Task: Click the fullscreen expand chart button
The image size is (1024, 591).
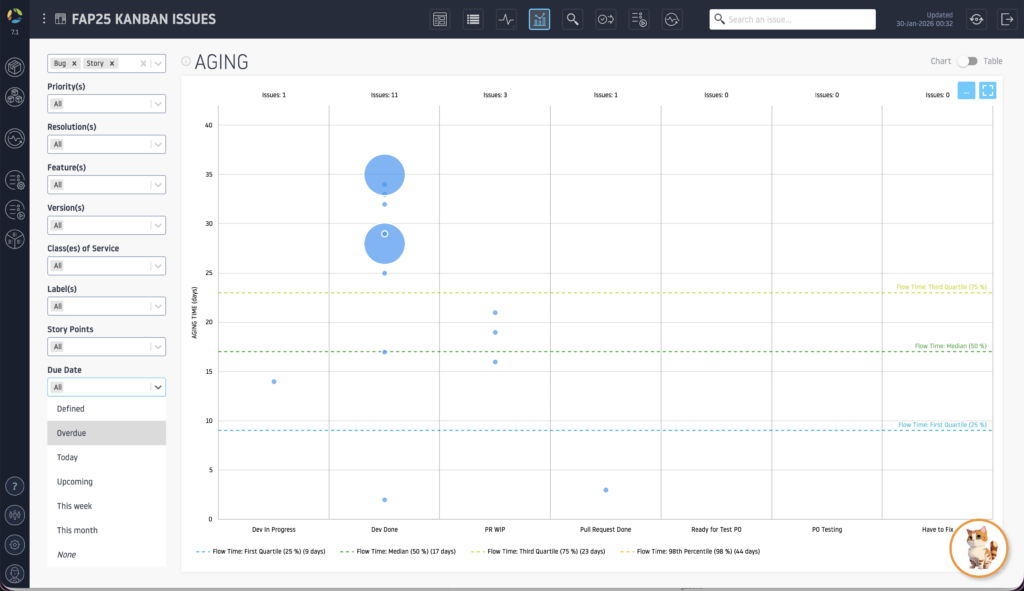Action: 987,90
